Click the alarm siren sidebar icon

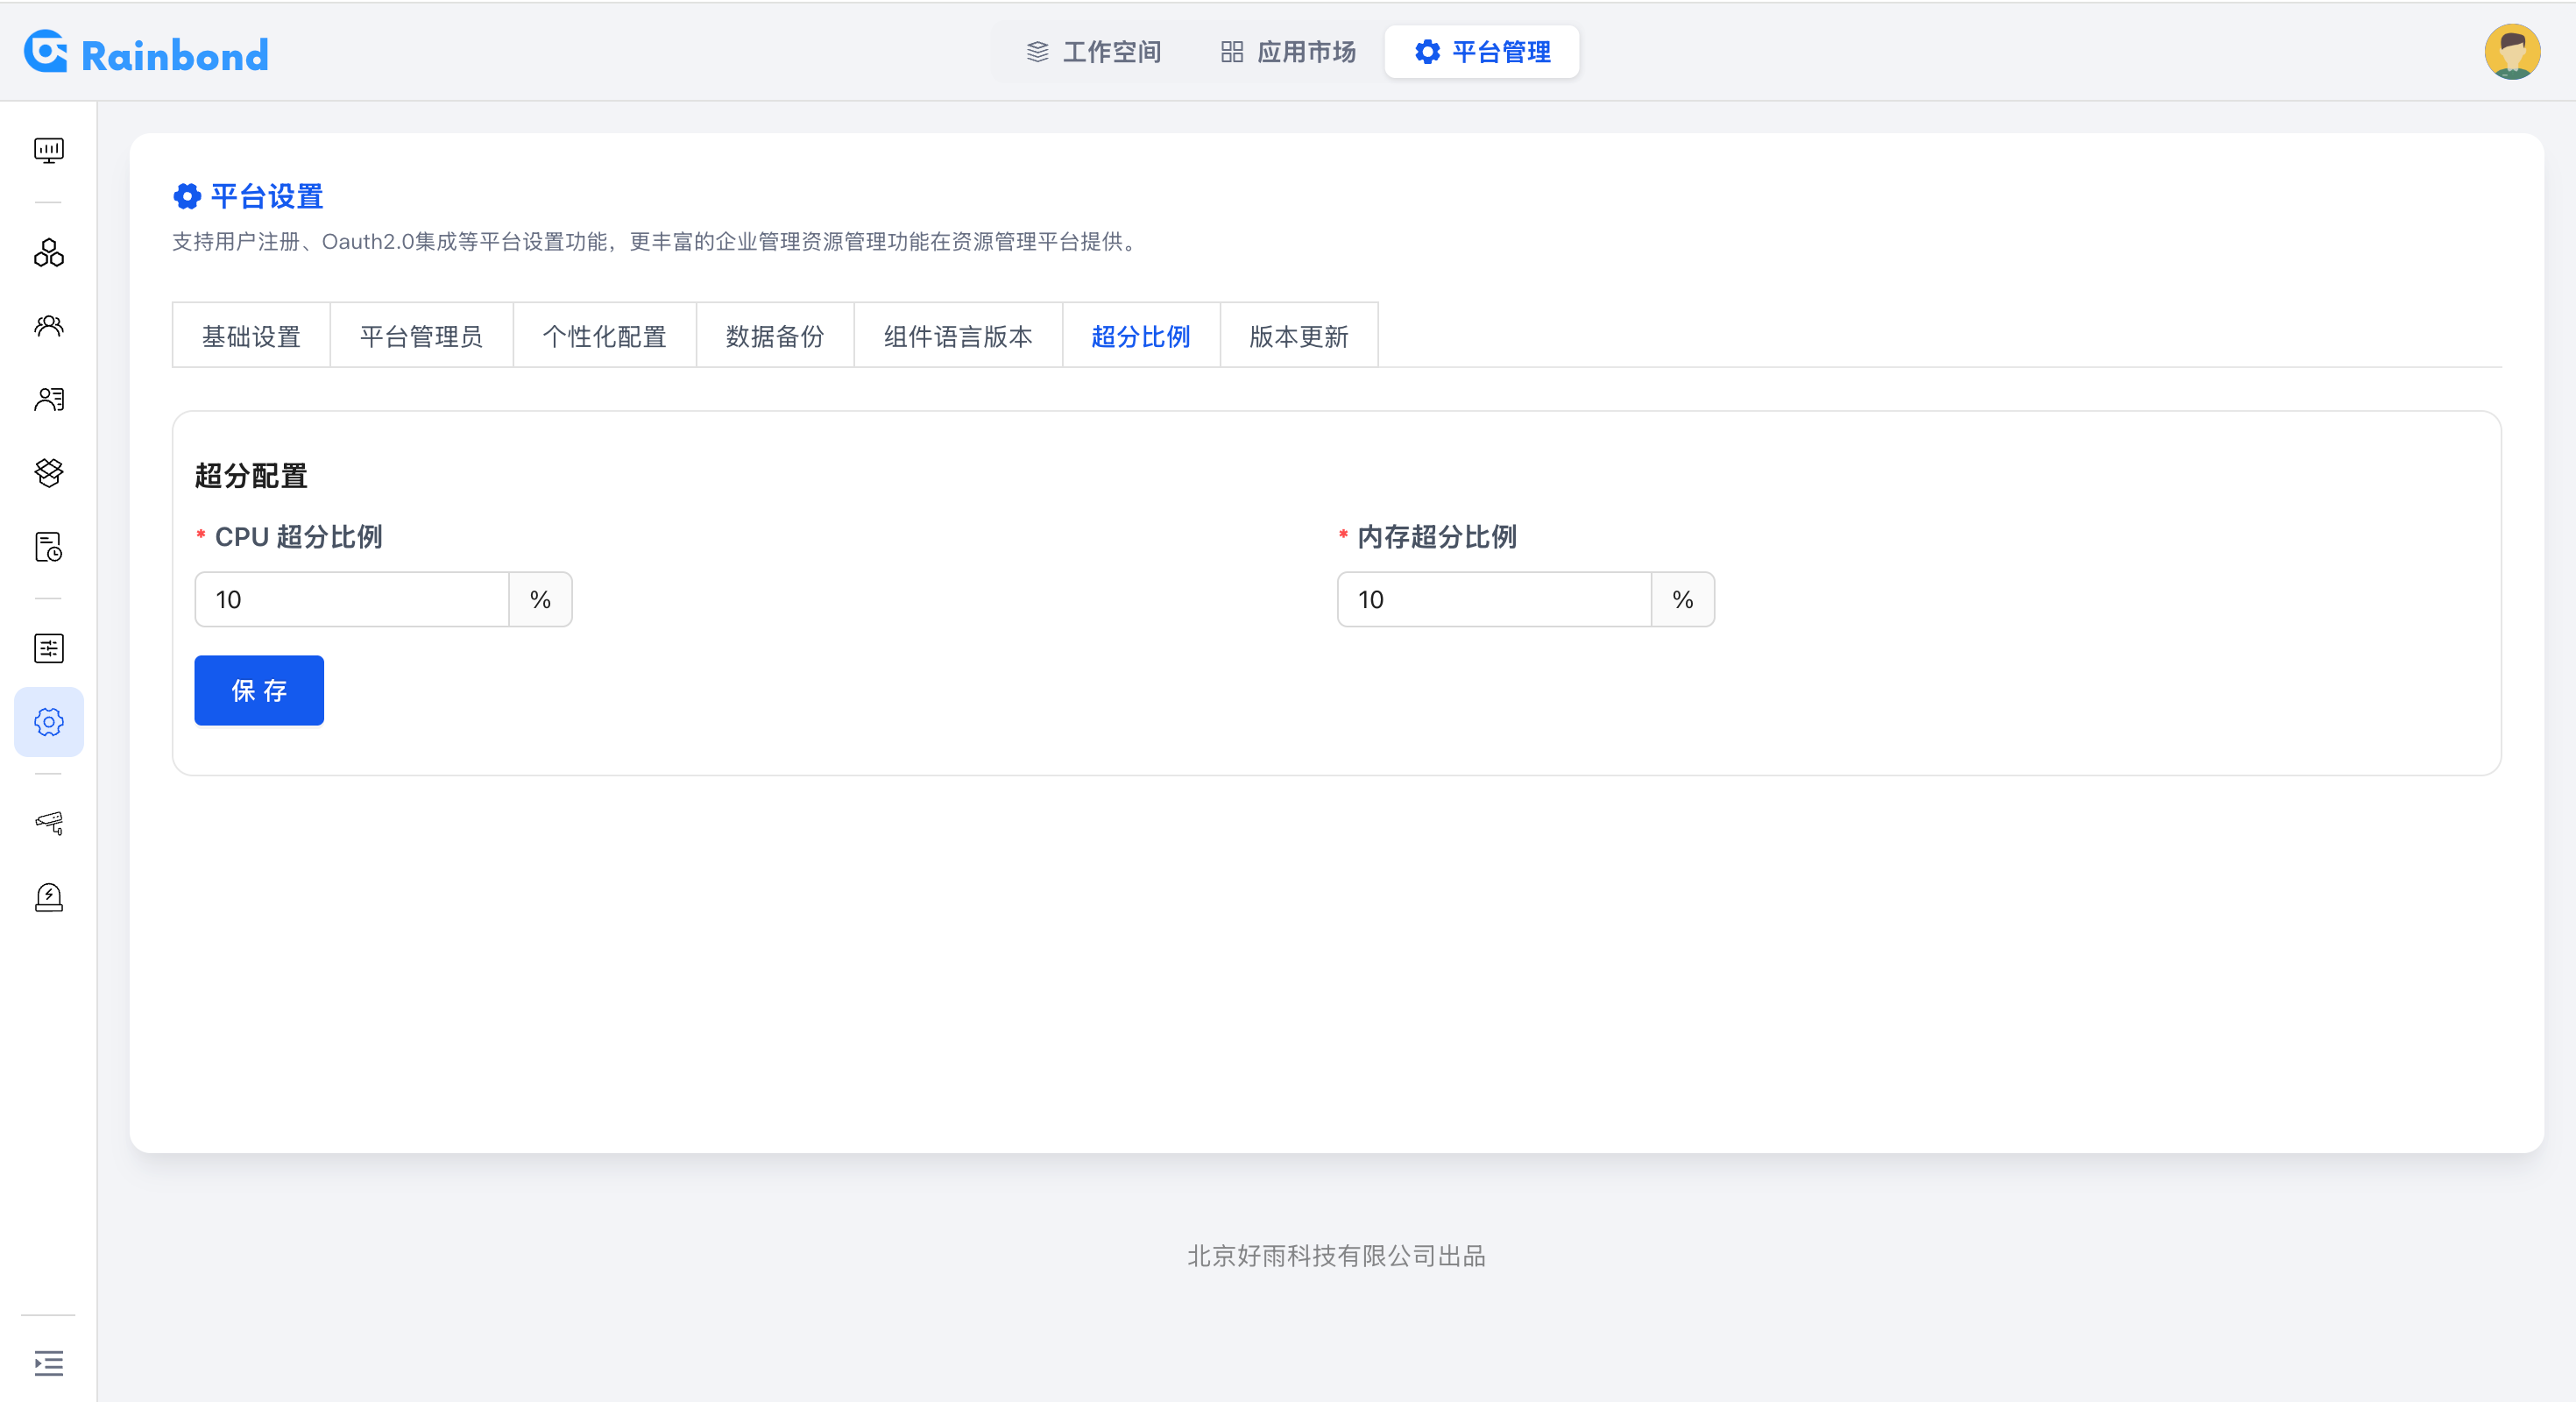tap(48, 897)
